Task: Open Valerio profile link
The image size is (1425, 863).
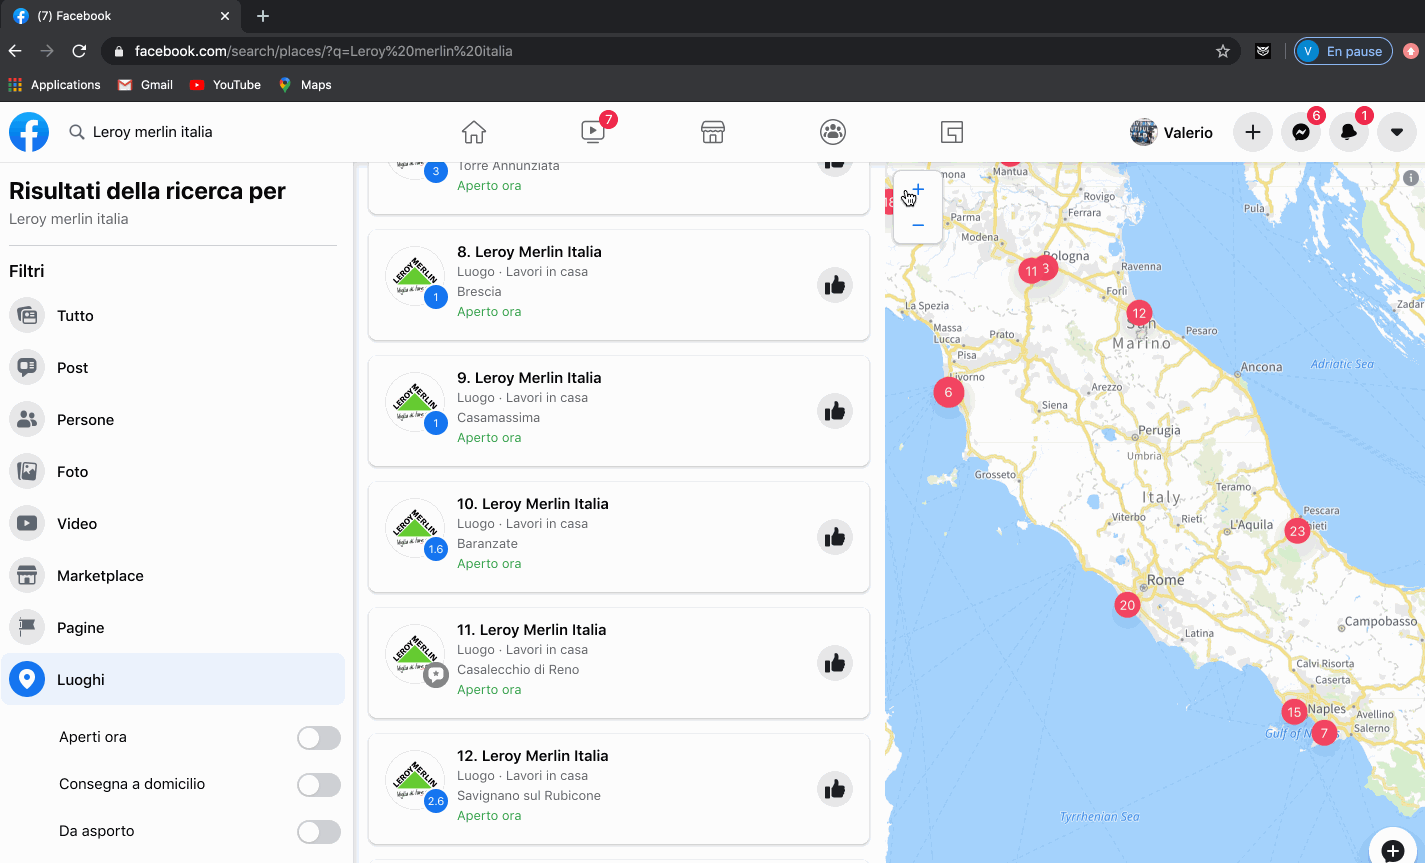Action: pyautogui.click(x=1172, y=132)
